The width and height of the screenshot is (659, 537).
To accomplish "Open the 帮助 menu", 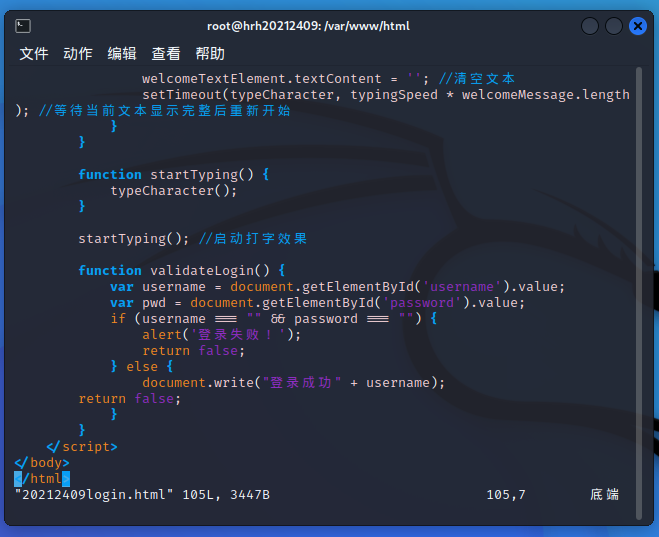I will click(210, 54).
